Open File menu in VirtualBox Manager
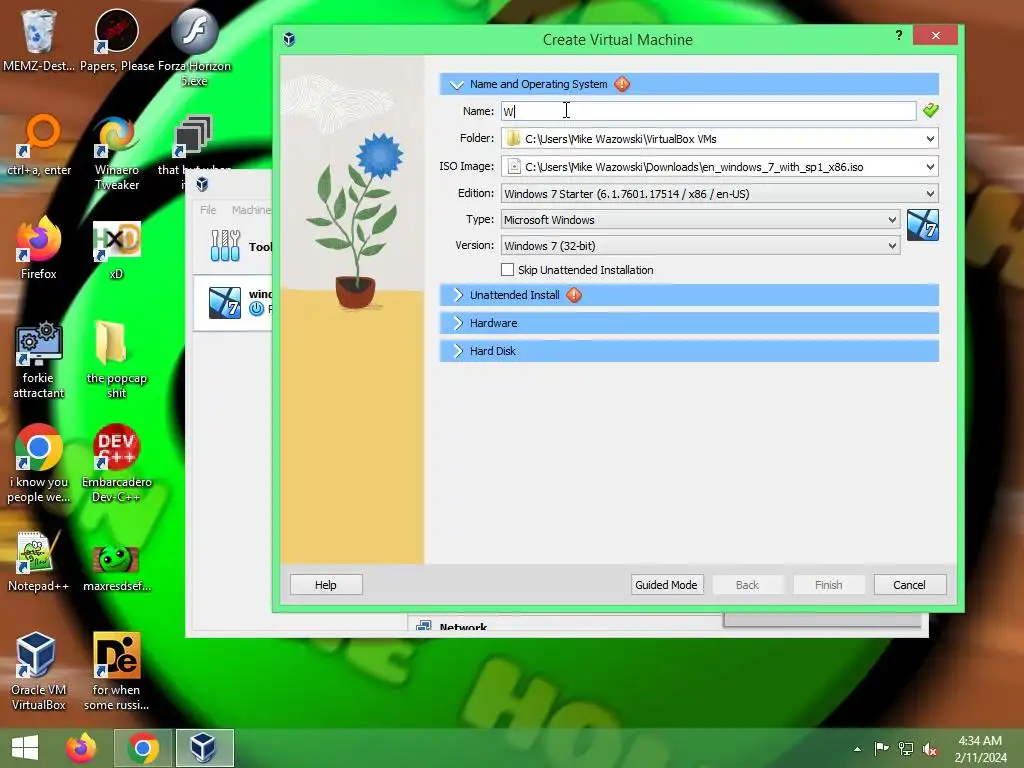This screenshot has width=1024, height=768. point(208,210)
